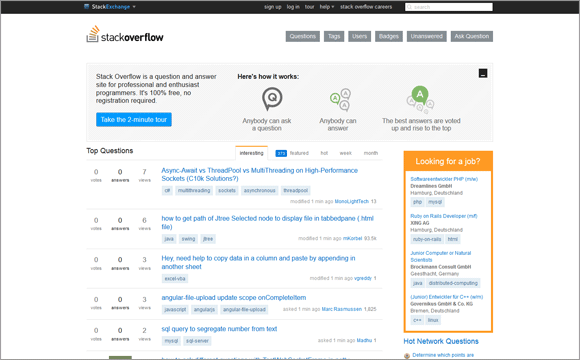Click the linux job tag
The width and height of the screenshot is (580, 360).
433,320
